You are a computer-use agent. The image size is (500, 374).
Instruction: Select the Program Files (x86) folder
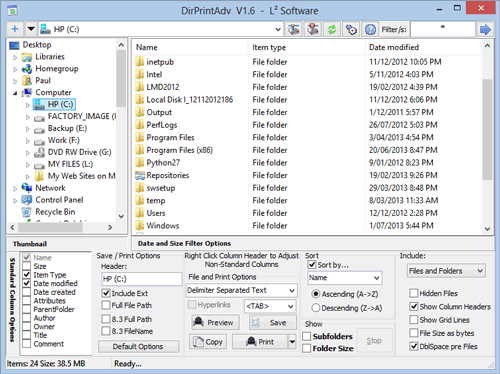(179, 150)
